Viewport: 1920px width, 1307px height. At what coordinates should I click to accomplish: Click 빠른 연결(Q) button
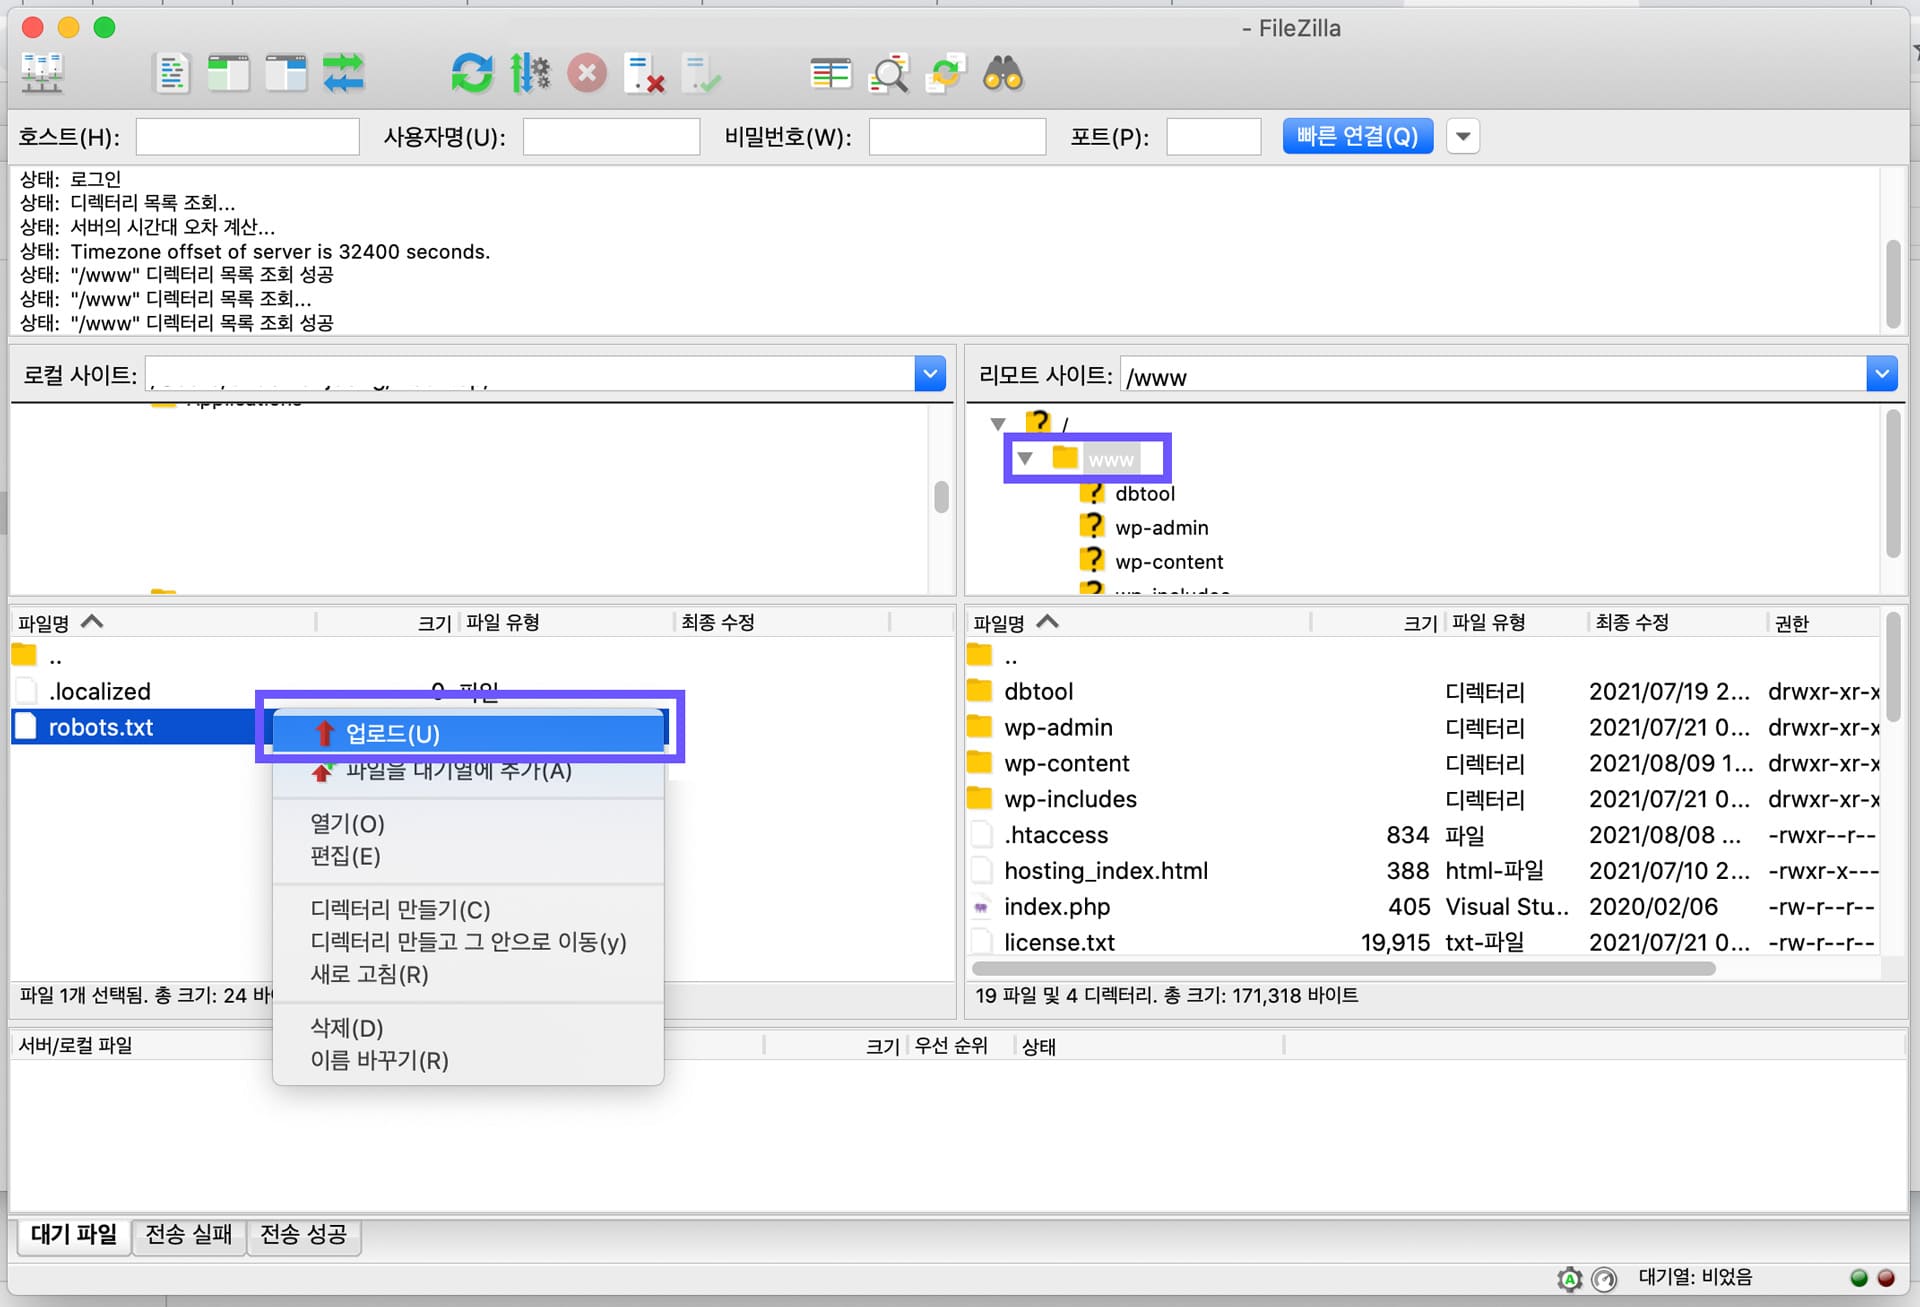coord(1357,136)
